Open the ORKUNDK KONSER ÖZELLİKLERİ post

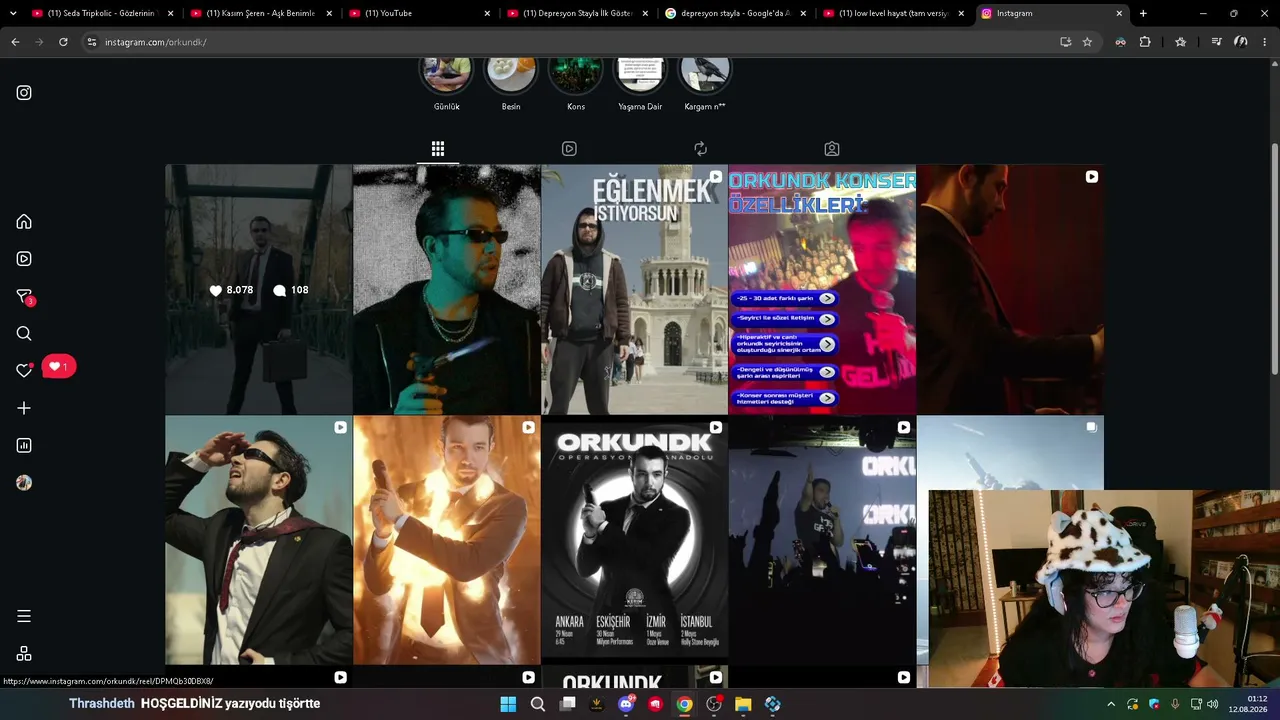(822, 289)
